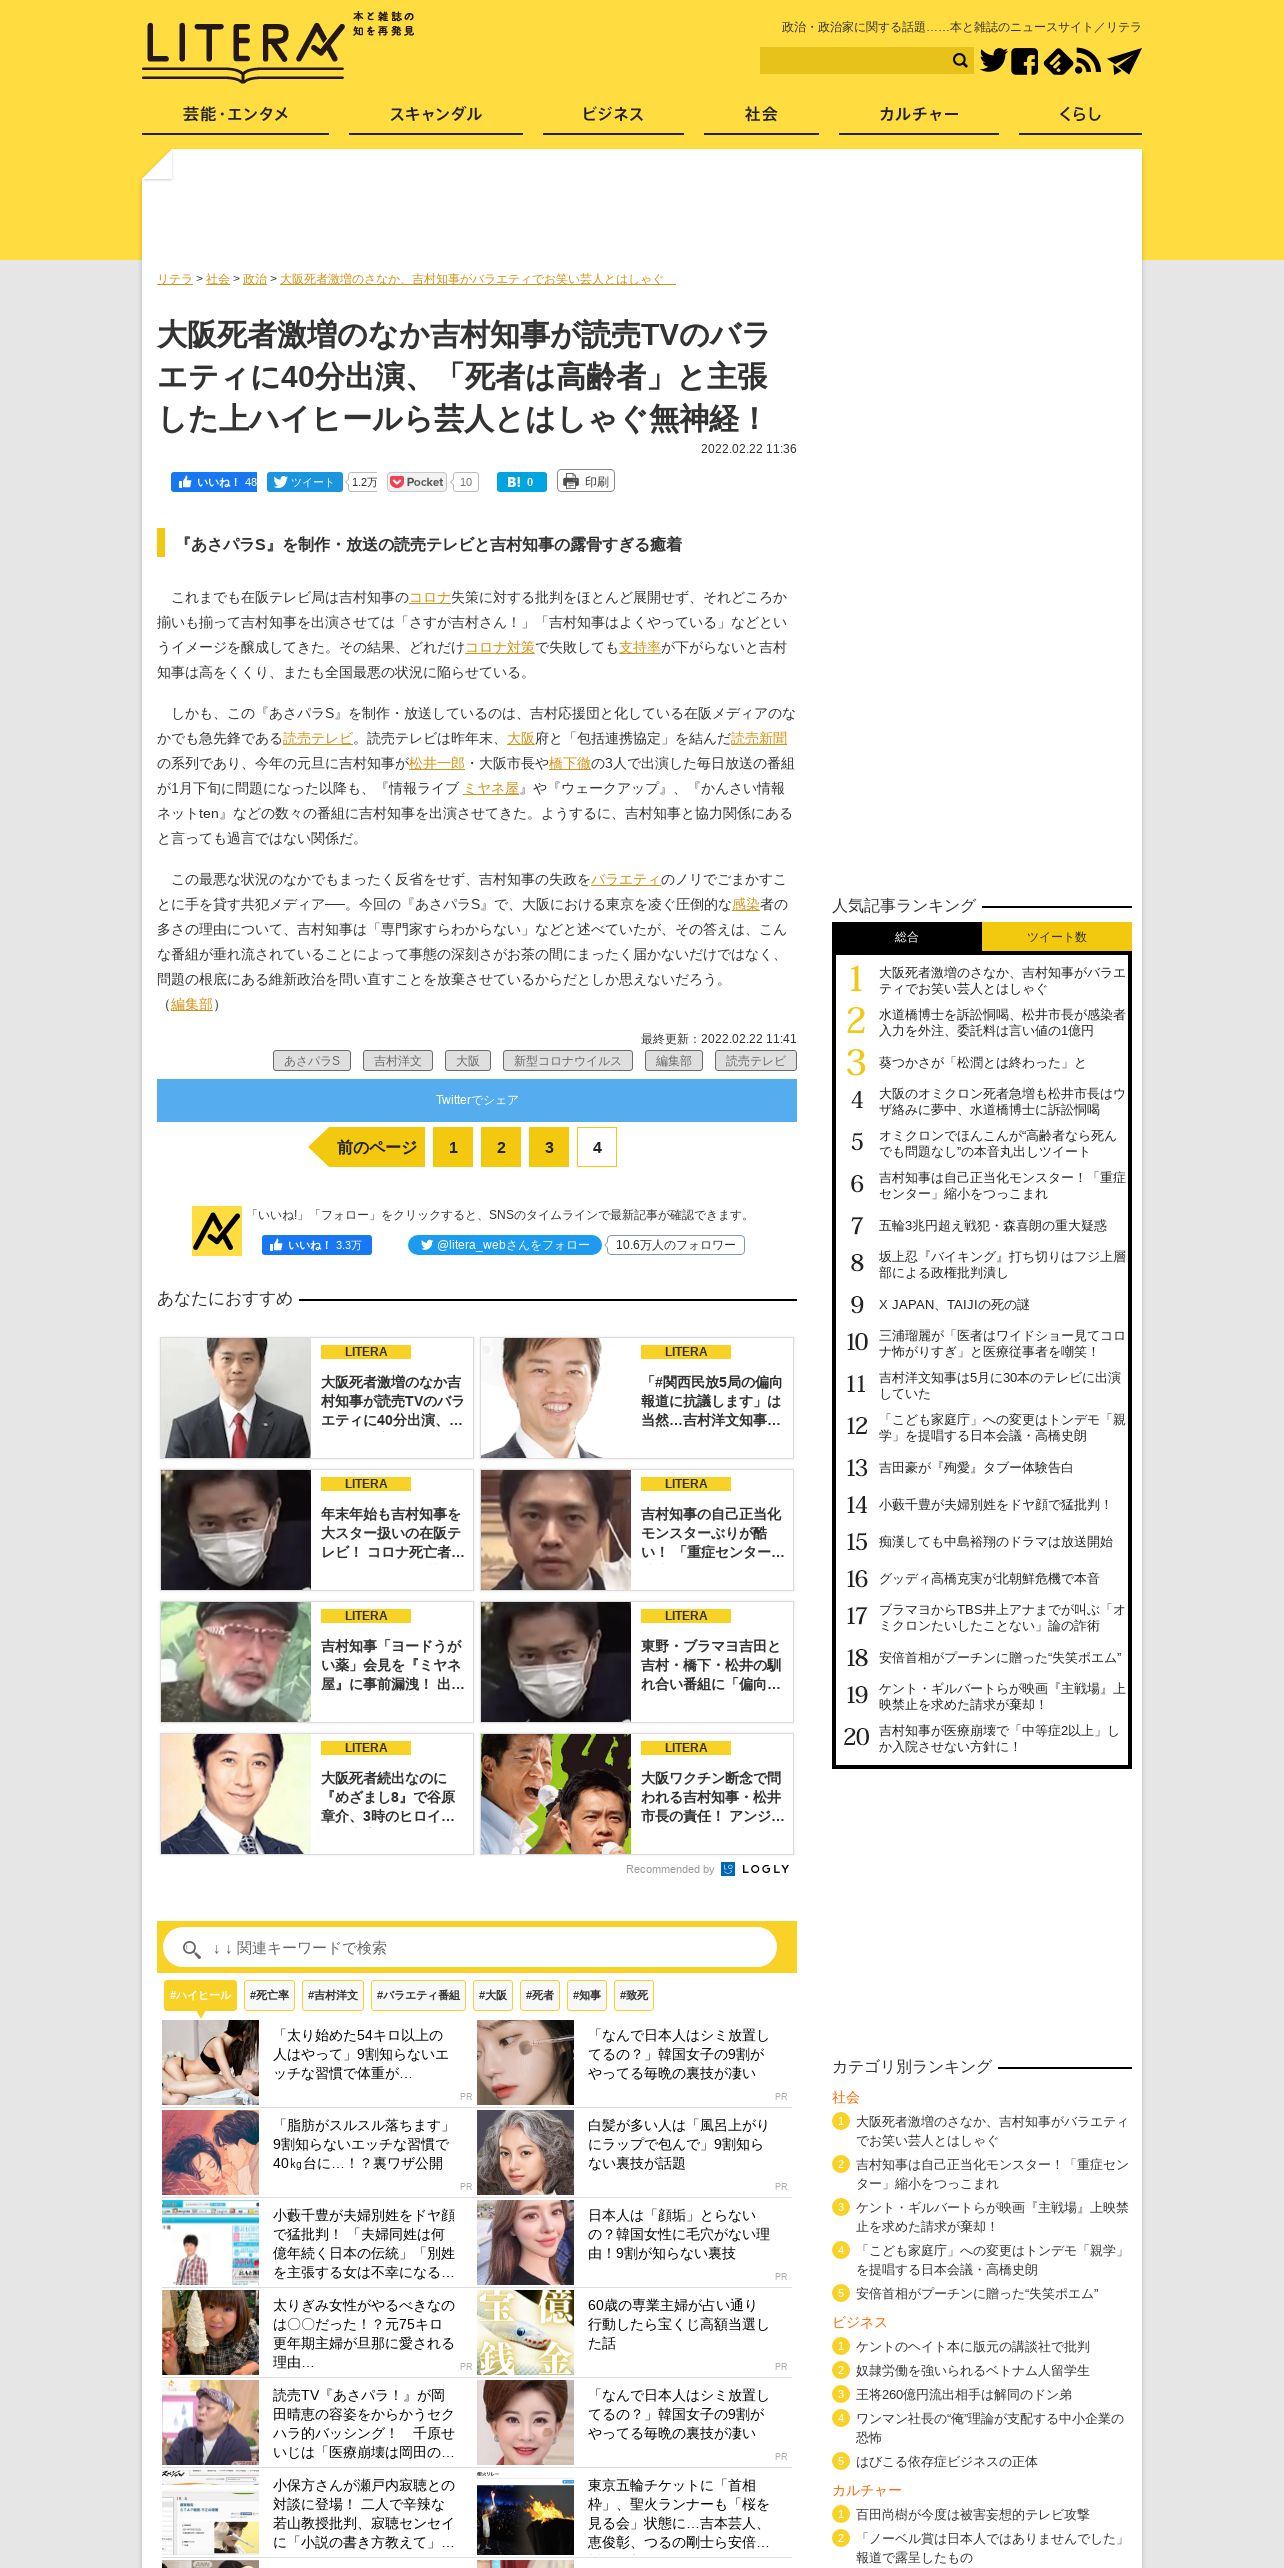Click the 関連キーワードで検索 input field
The width and height of the screenshot is (1284, 2568).
click(470, 1948)
